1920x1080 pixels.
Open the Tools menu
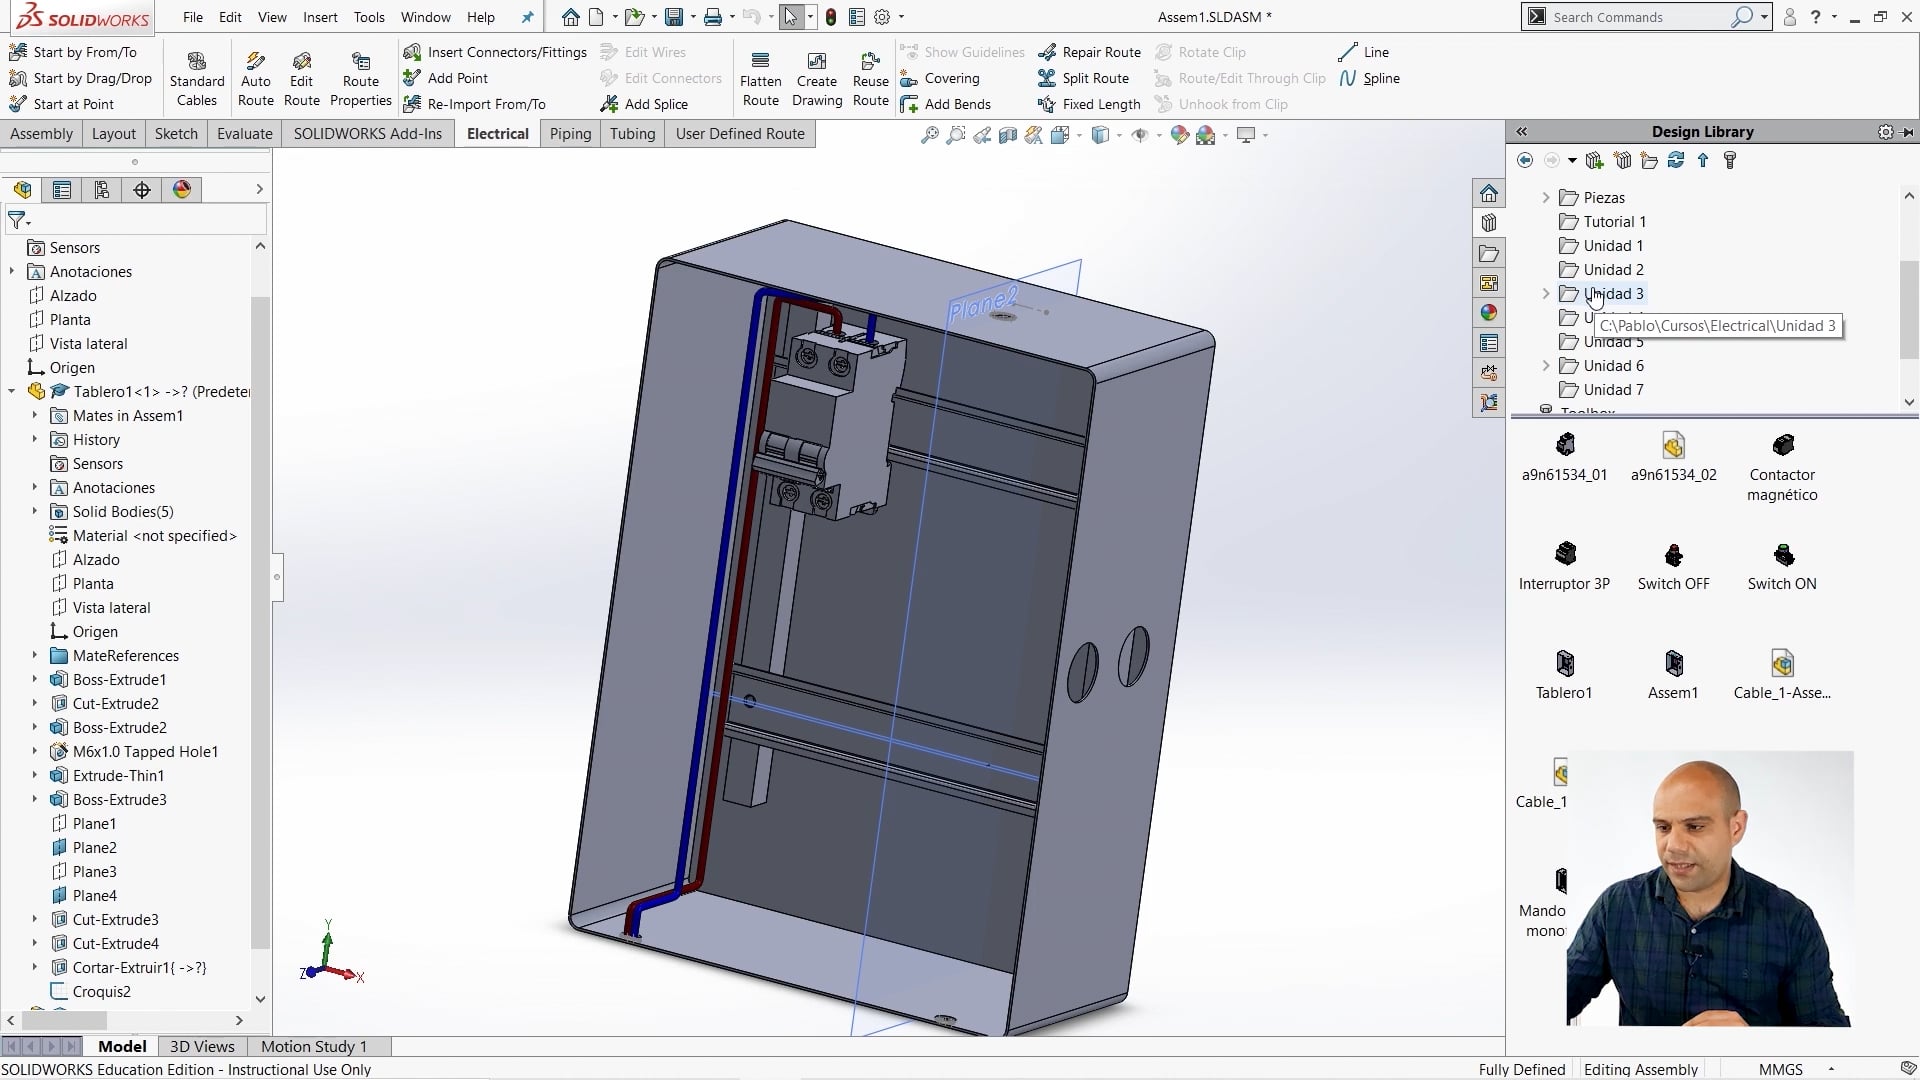pos(369,17)
